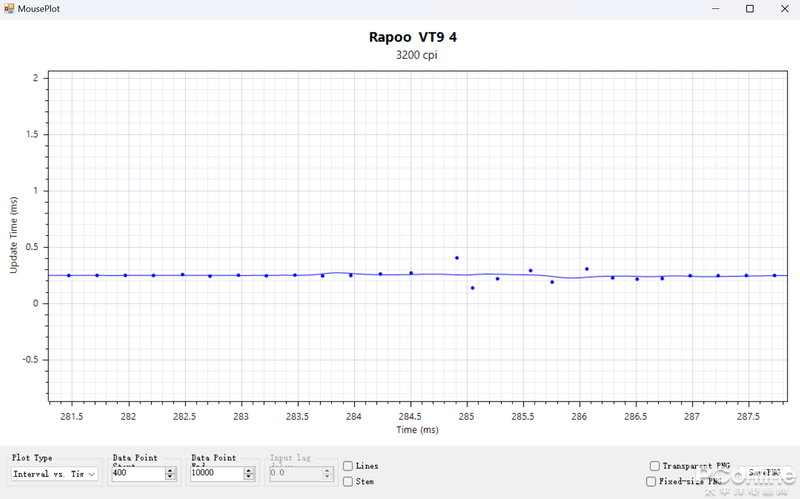800x499 pixels.
Task: Decrease Data Point End with down arrow
Action: (248, 477)
